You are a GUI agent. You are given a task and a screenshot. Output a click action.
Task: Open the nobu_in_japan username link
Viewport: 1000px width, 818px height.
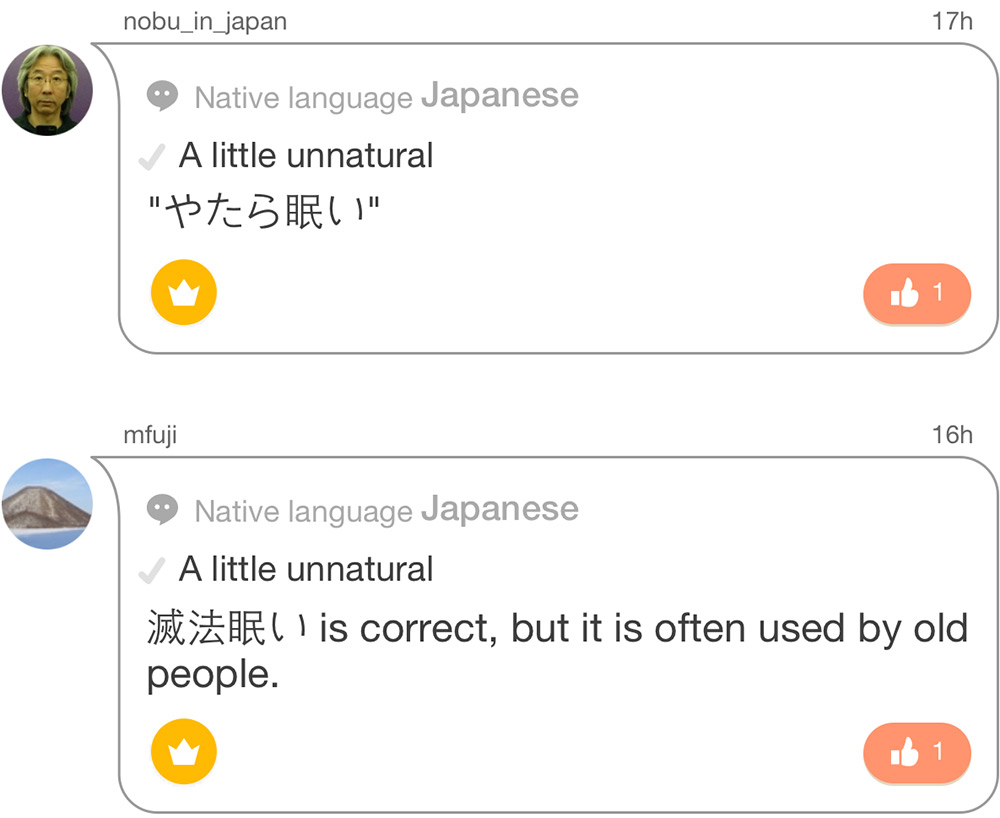pos(205,22)
